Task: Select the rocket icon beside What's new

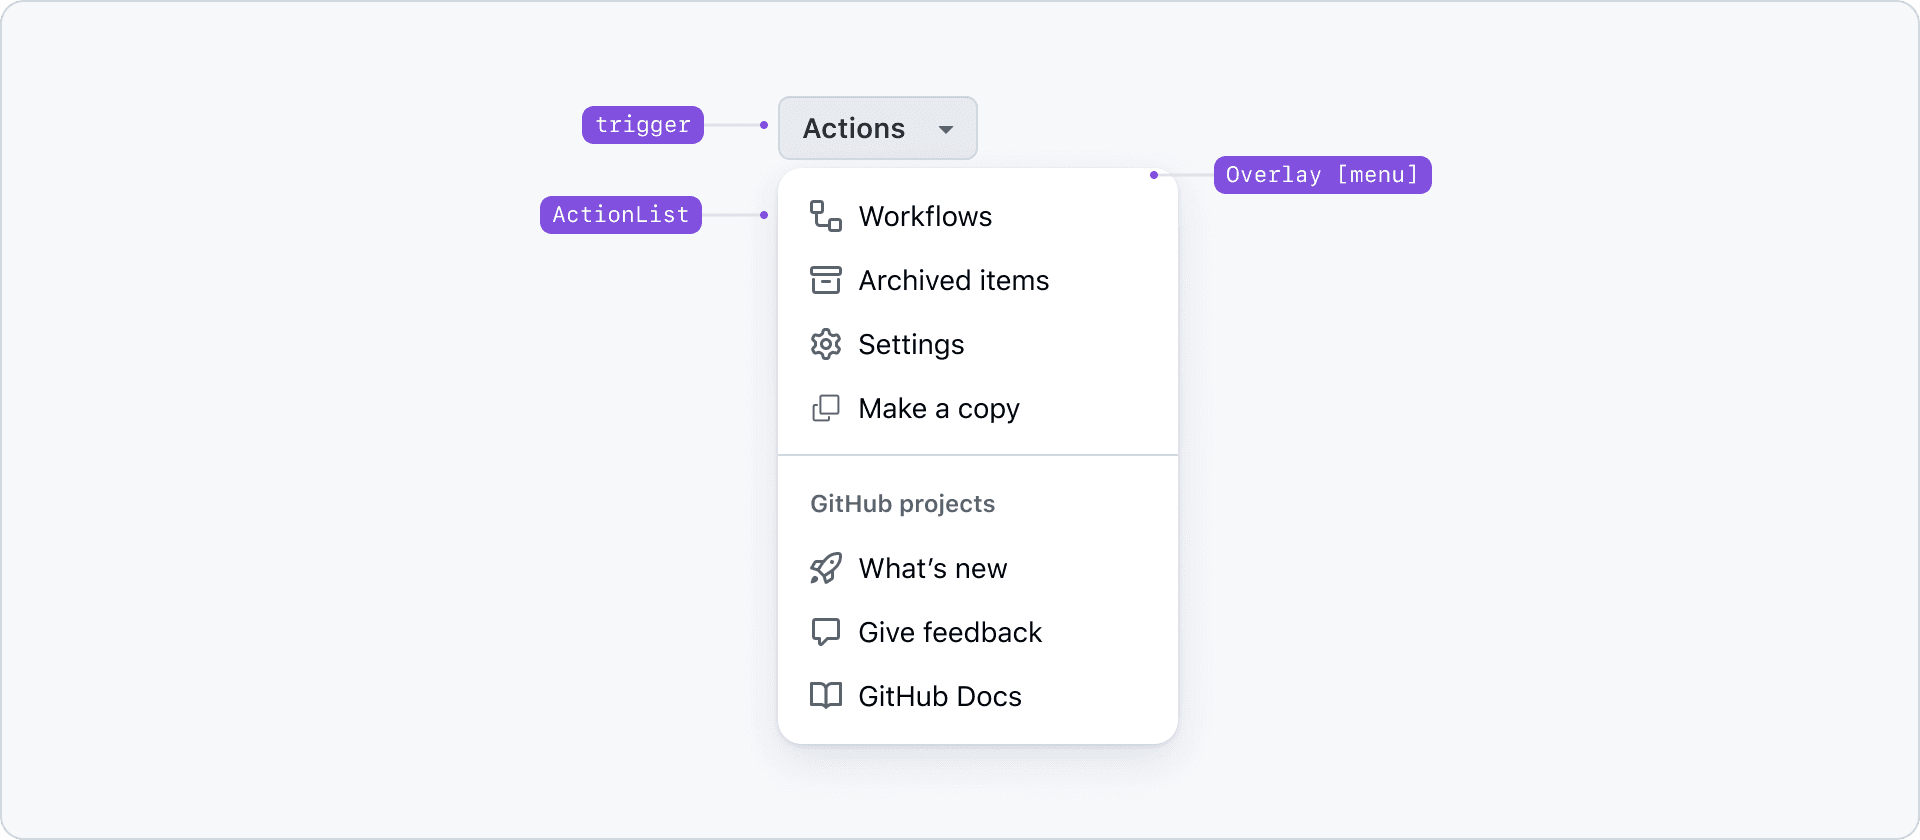Action: click(x=826, y=568)
